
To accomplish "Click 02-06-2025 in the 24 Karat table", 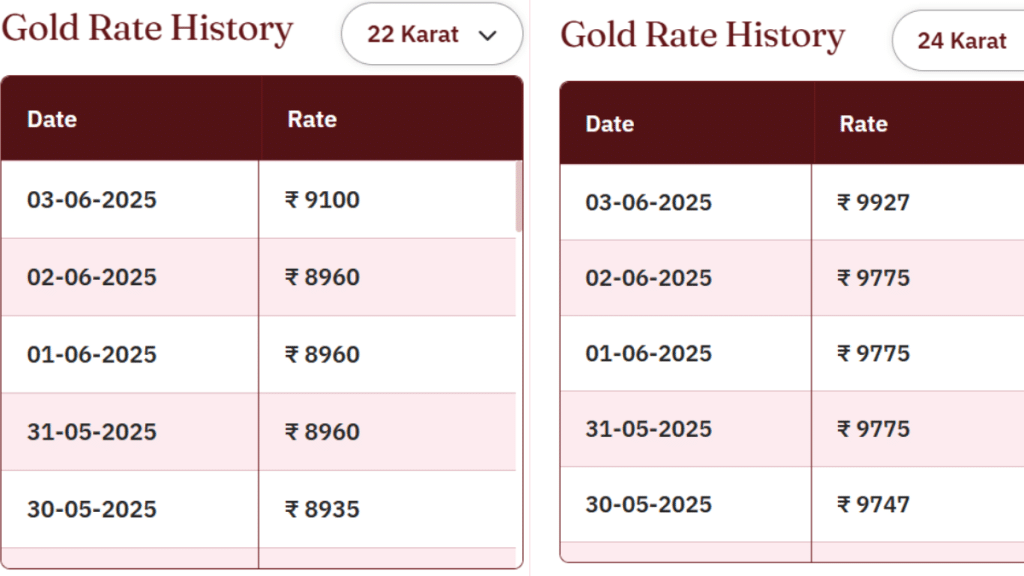I will click(x=648, y=278).
